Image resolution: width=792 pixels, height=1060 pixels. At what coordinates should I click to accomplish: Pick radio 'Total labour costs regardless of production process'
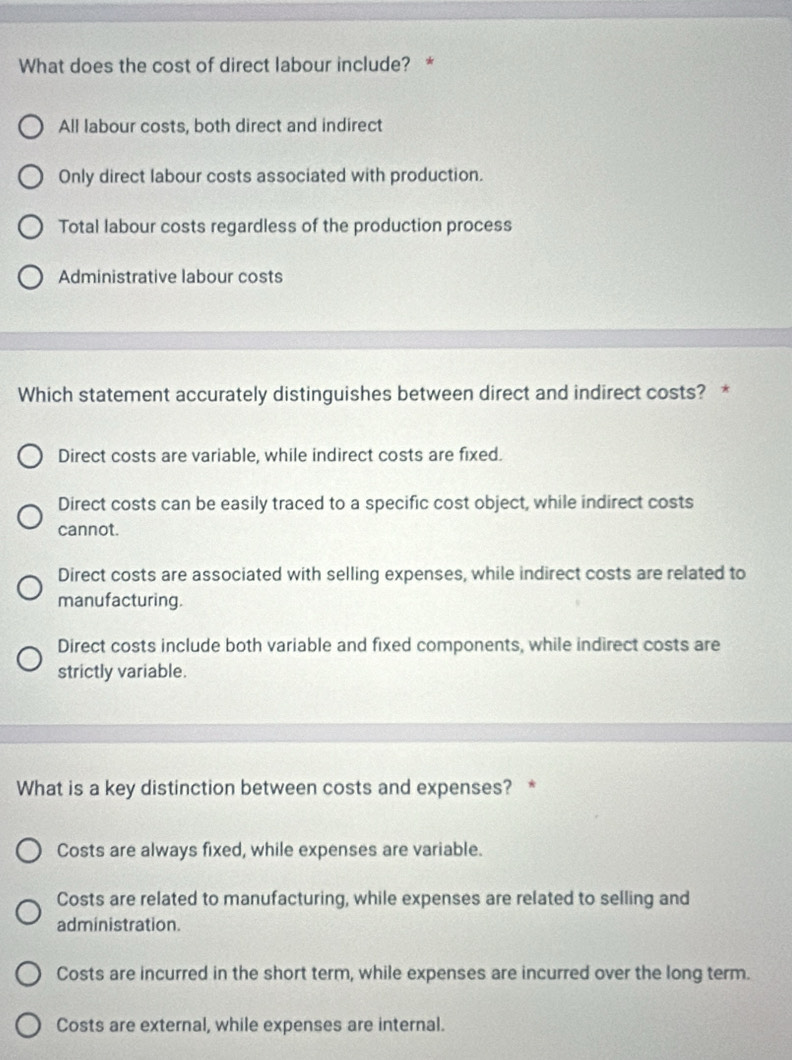pyautogui.click(x=31, y=227)
